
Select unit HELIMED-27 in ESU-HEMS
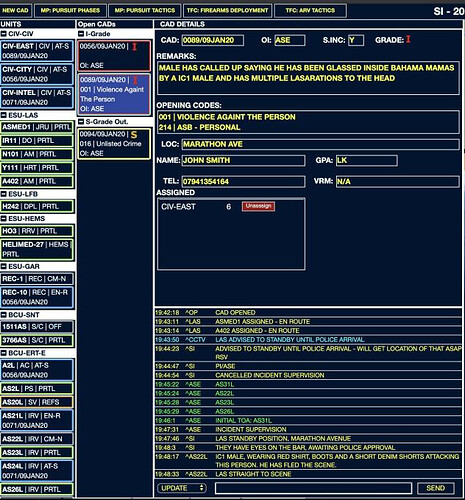pos(37,249)
